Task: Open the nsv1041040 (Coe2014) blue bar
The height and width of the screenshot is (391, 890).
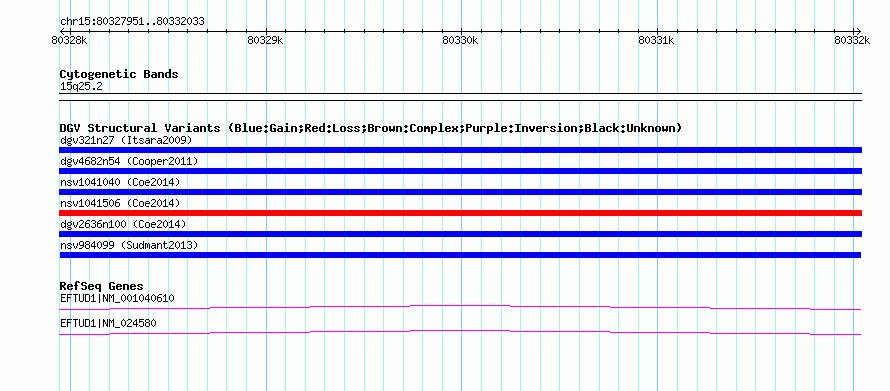Action: [460, 192]
